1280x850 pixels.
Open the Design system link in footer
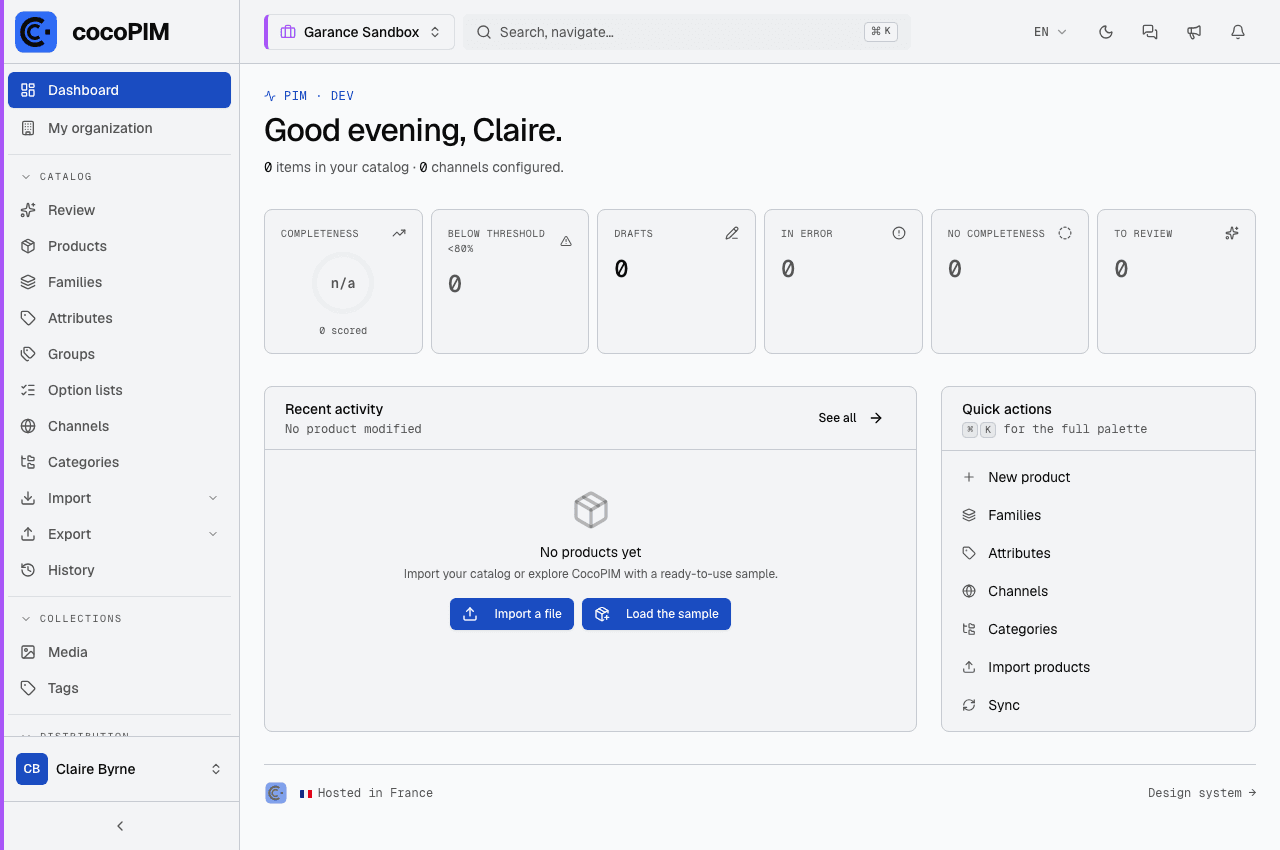1202,793
